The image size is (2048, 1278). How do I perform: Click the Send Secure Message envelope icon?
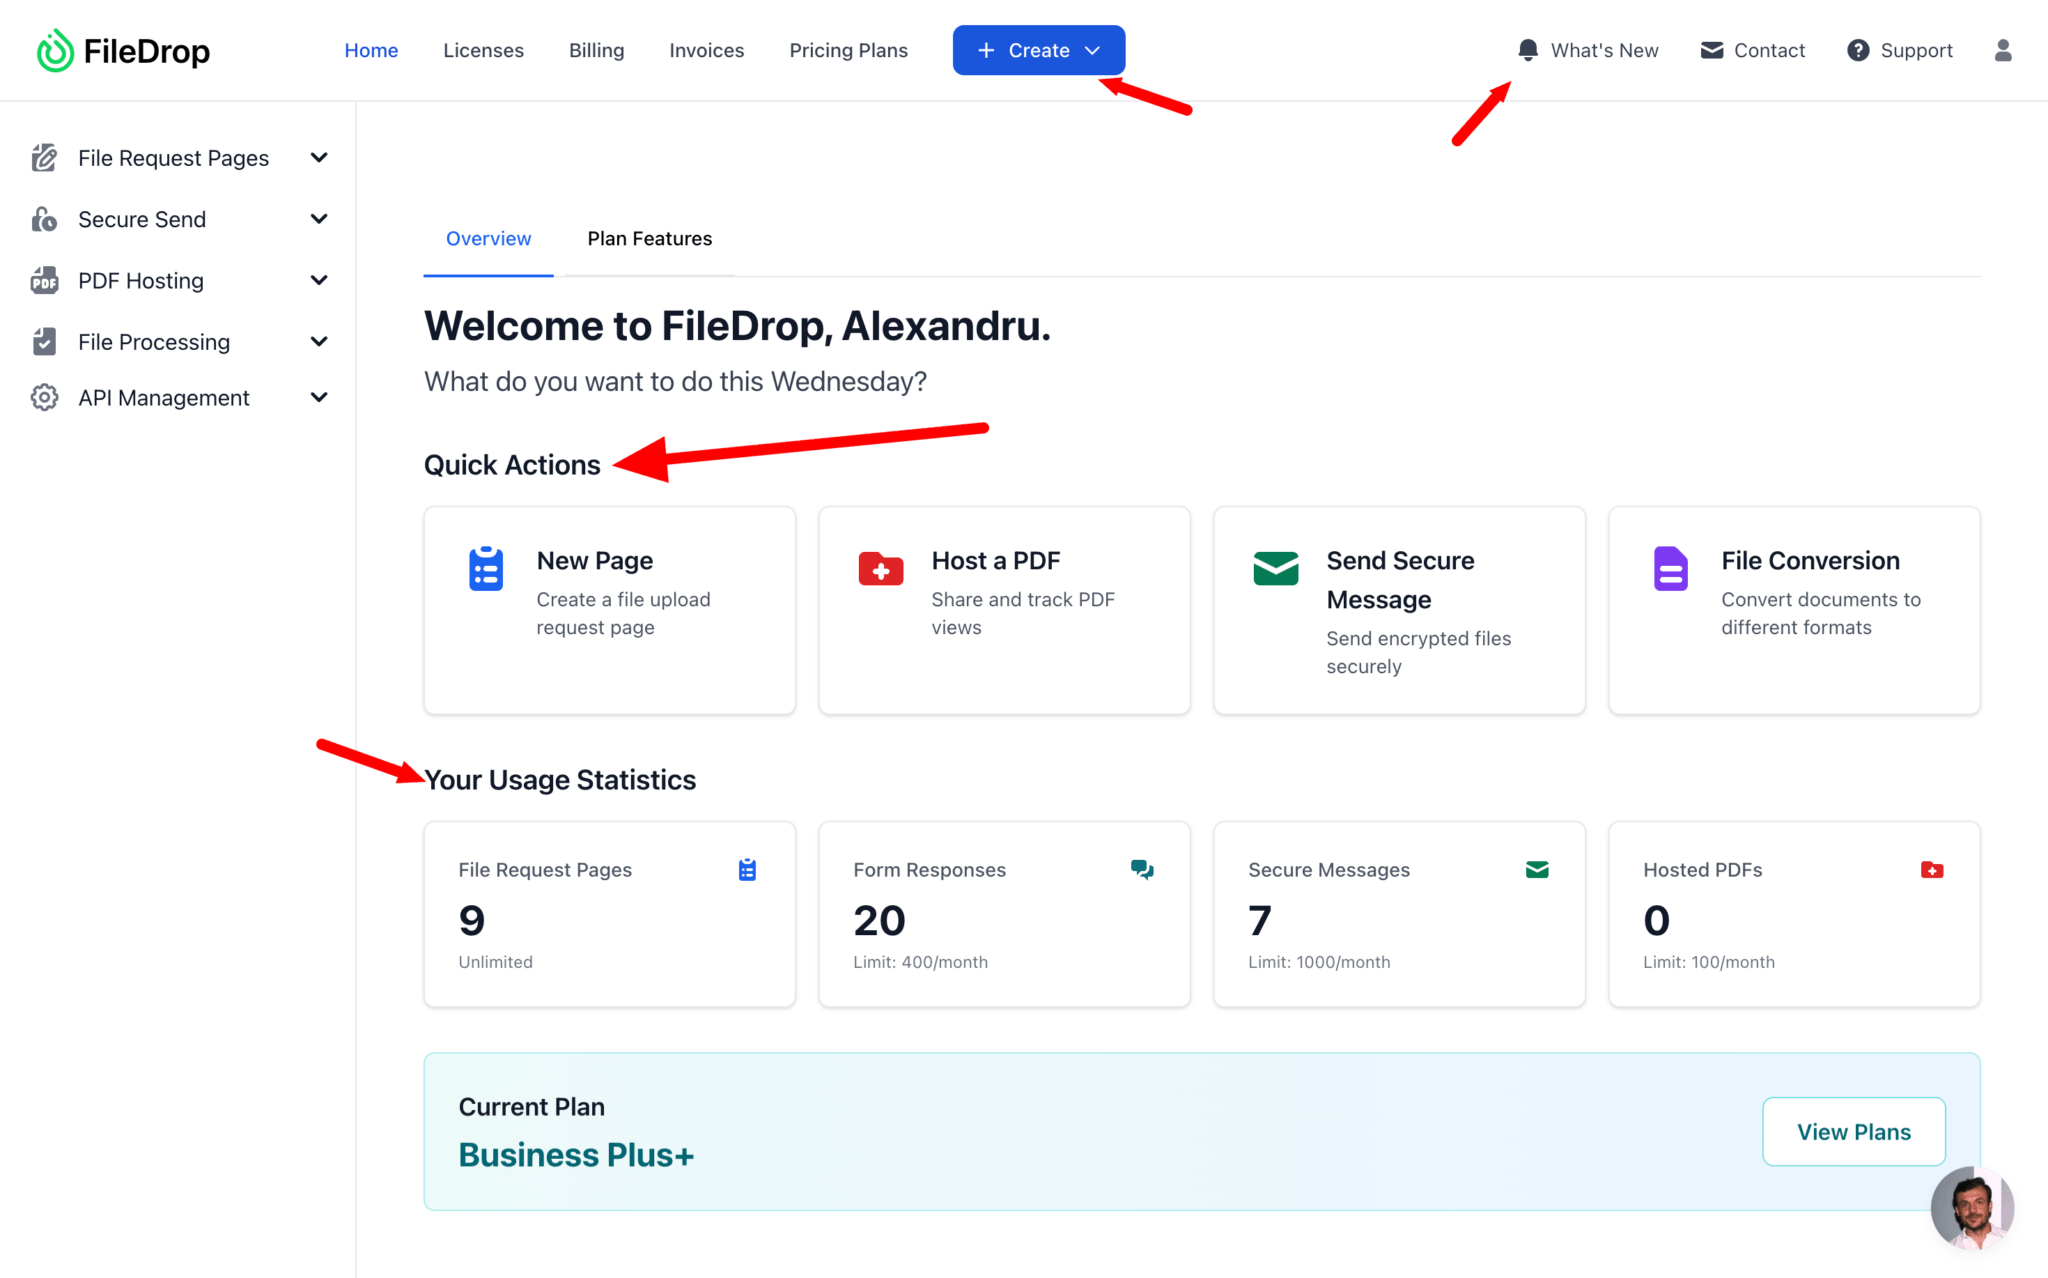coord(1275,568)
